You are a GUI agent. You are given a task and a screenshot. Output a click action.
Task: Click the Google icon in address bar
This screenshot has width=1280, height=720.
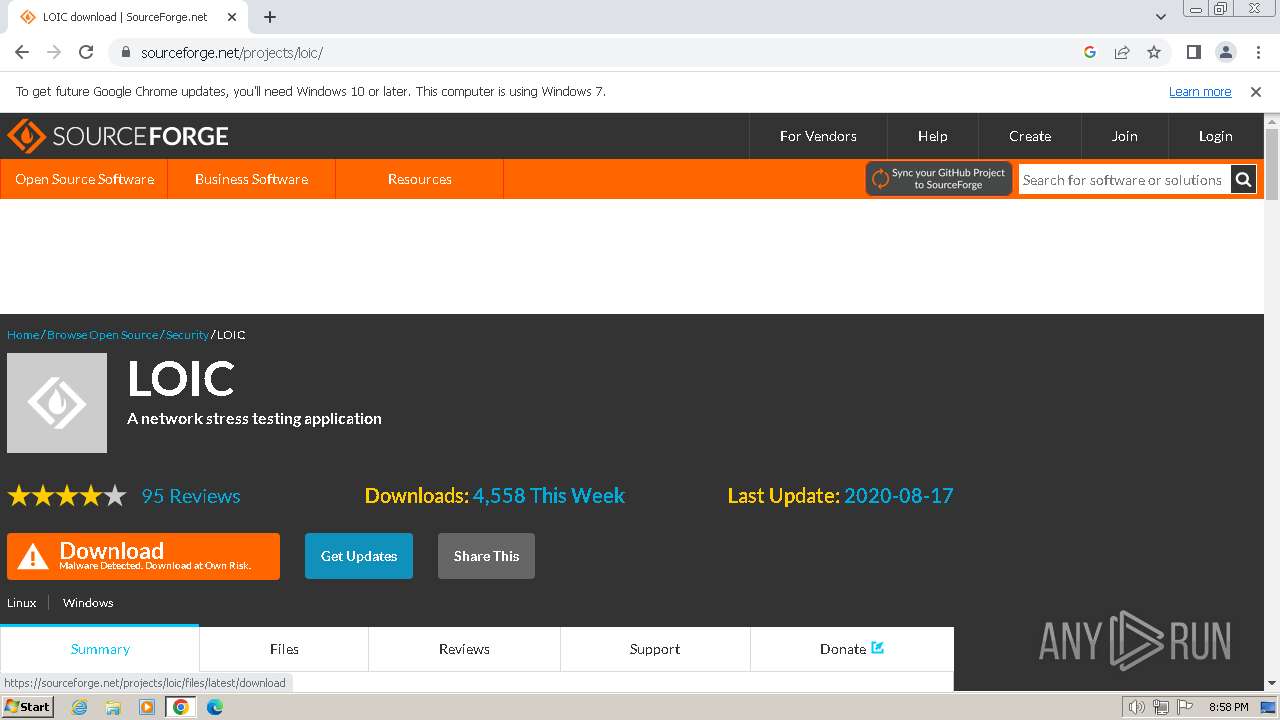[1090, 52]
